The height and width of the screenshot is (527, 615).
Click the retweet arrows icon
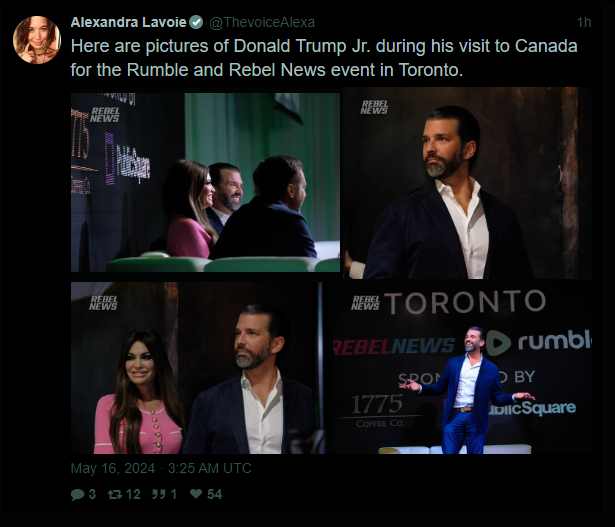[115, 494]
